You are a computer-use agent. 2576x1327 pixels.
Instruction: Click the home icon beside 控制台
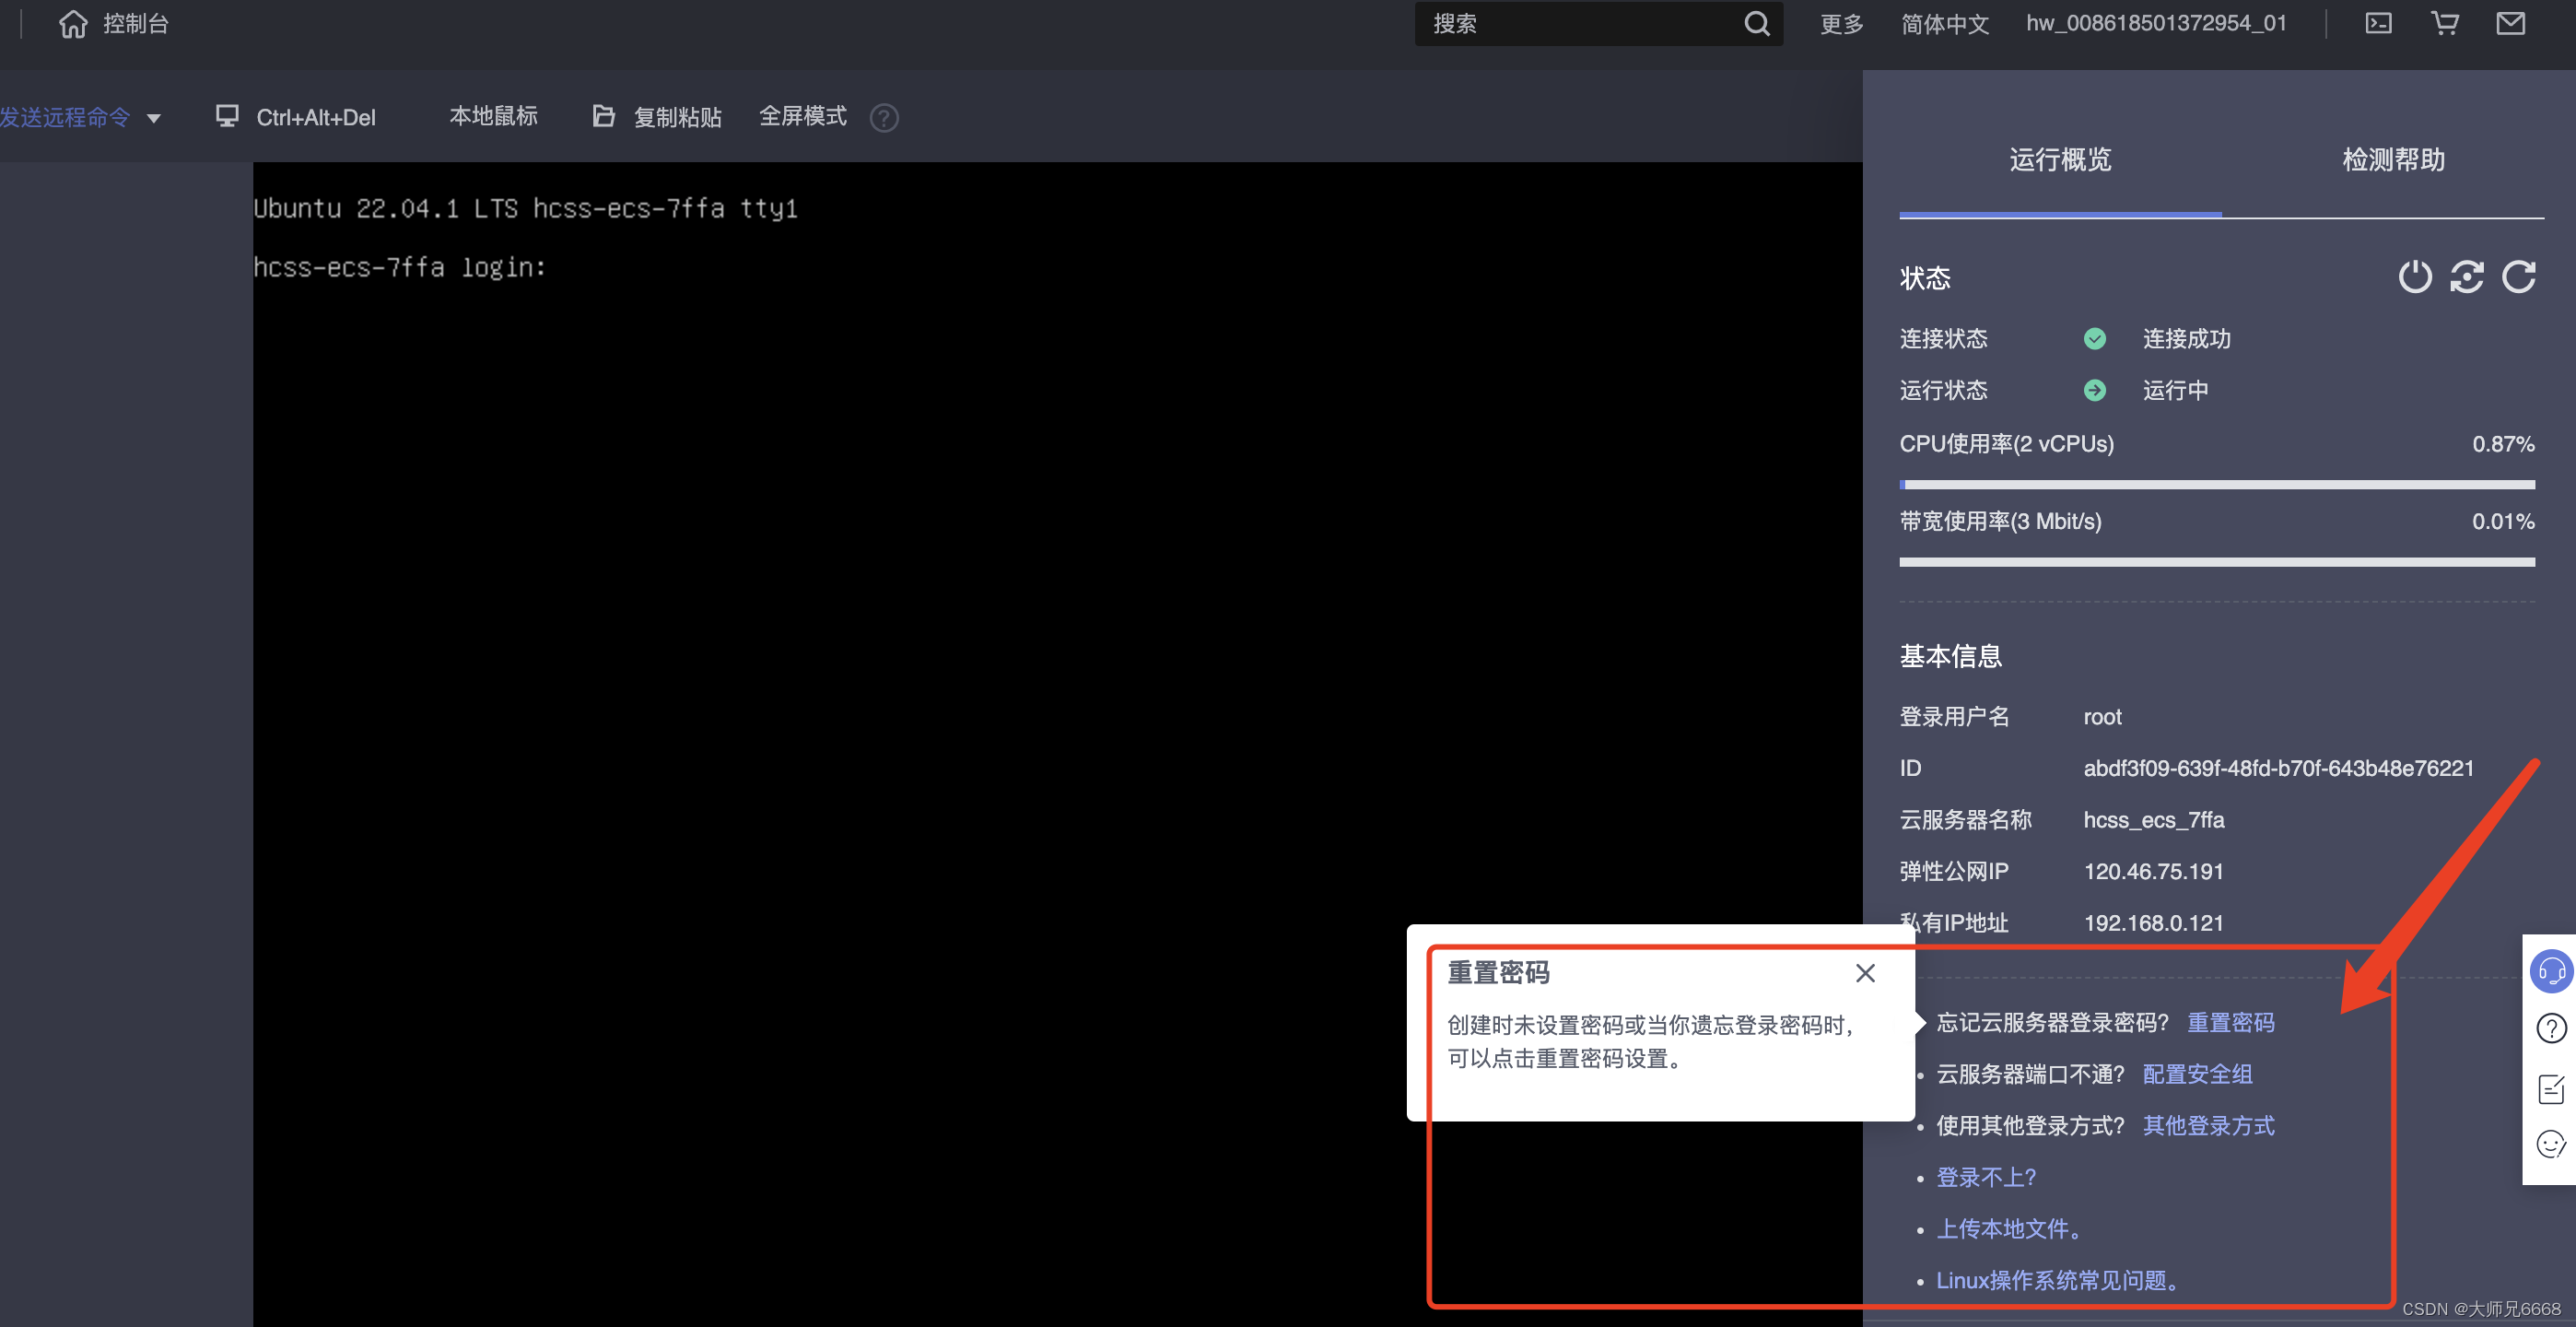(73, 23)
